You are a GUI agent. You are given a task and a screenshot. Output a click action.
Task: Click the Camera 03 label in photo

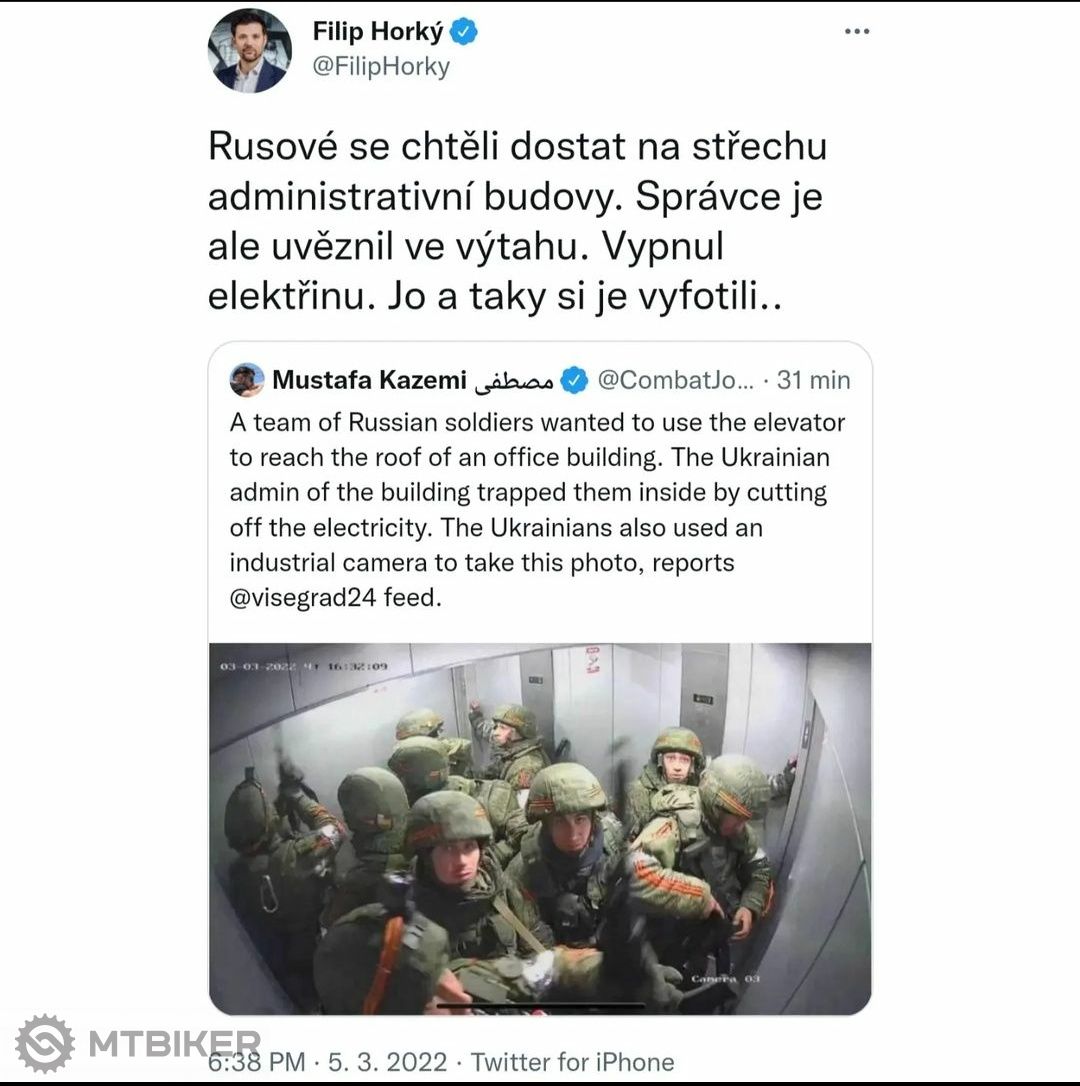(725, 979)
